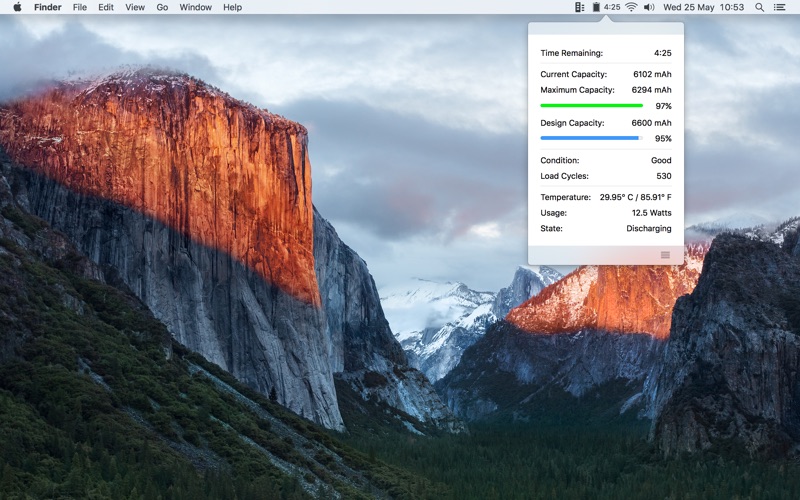Click the volume speaker icon

pos(649,7)
